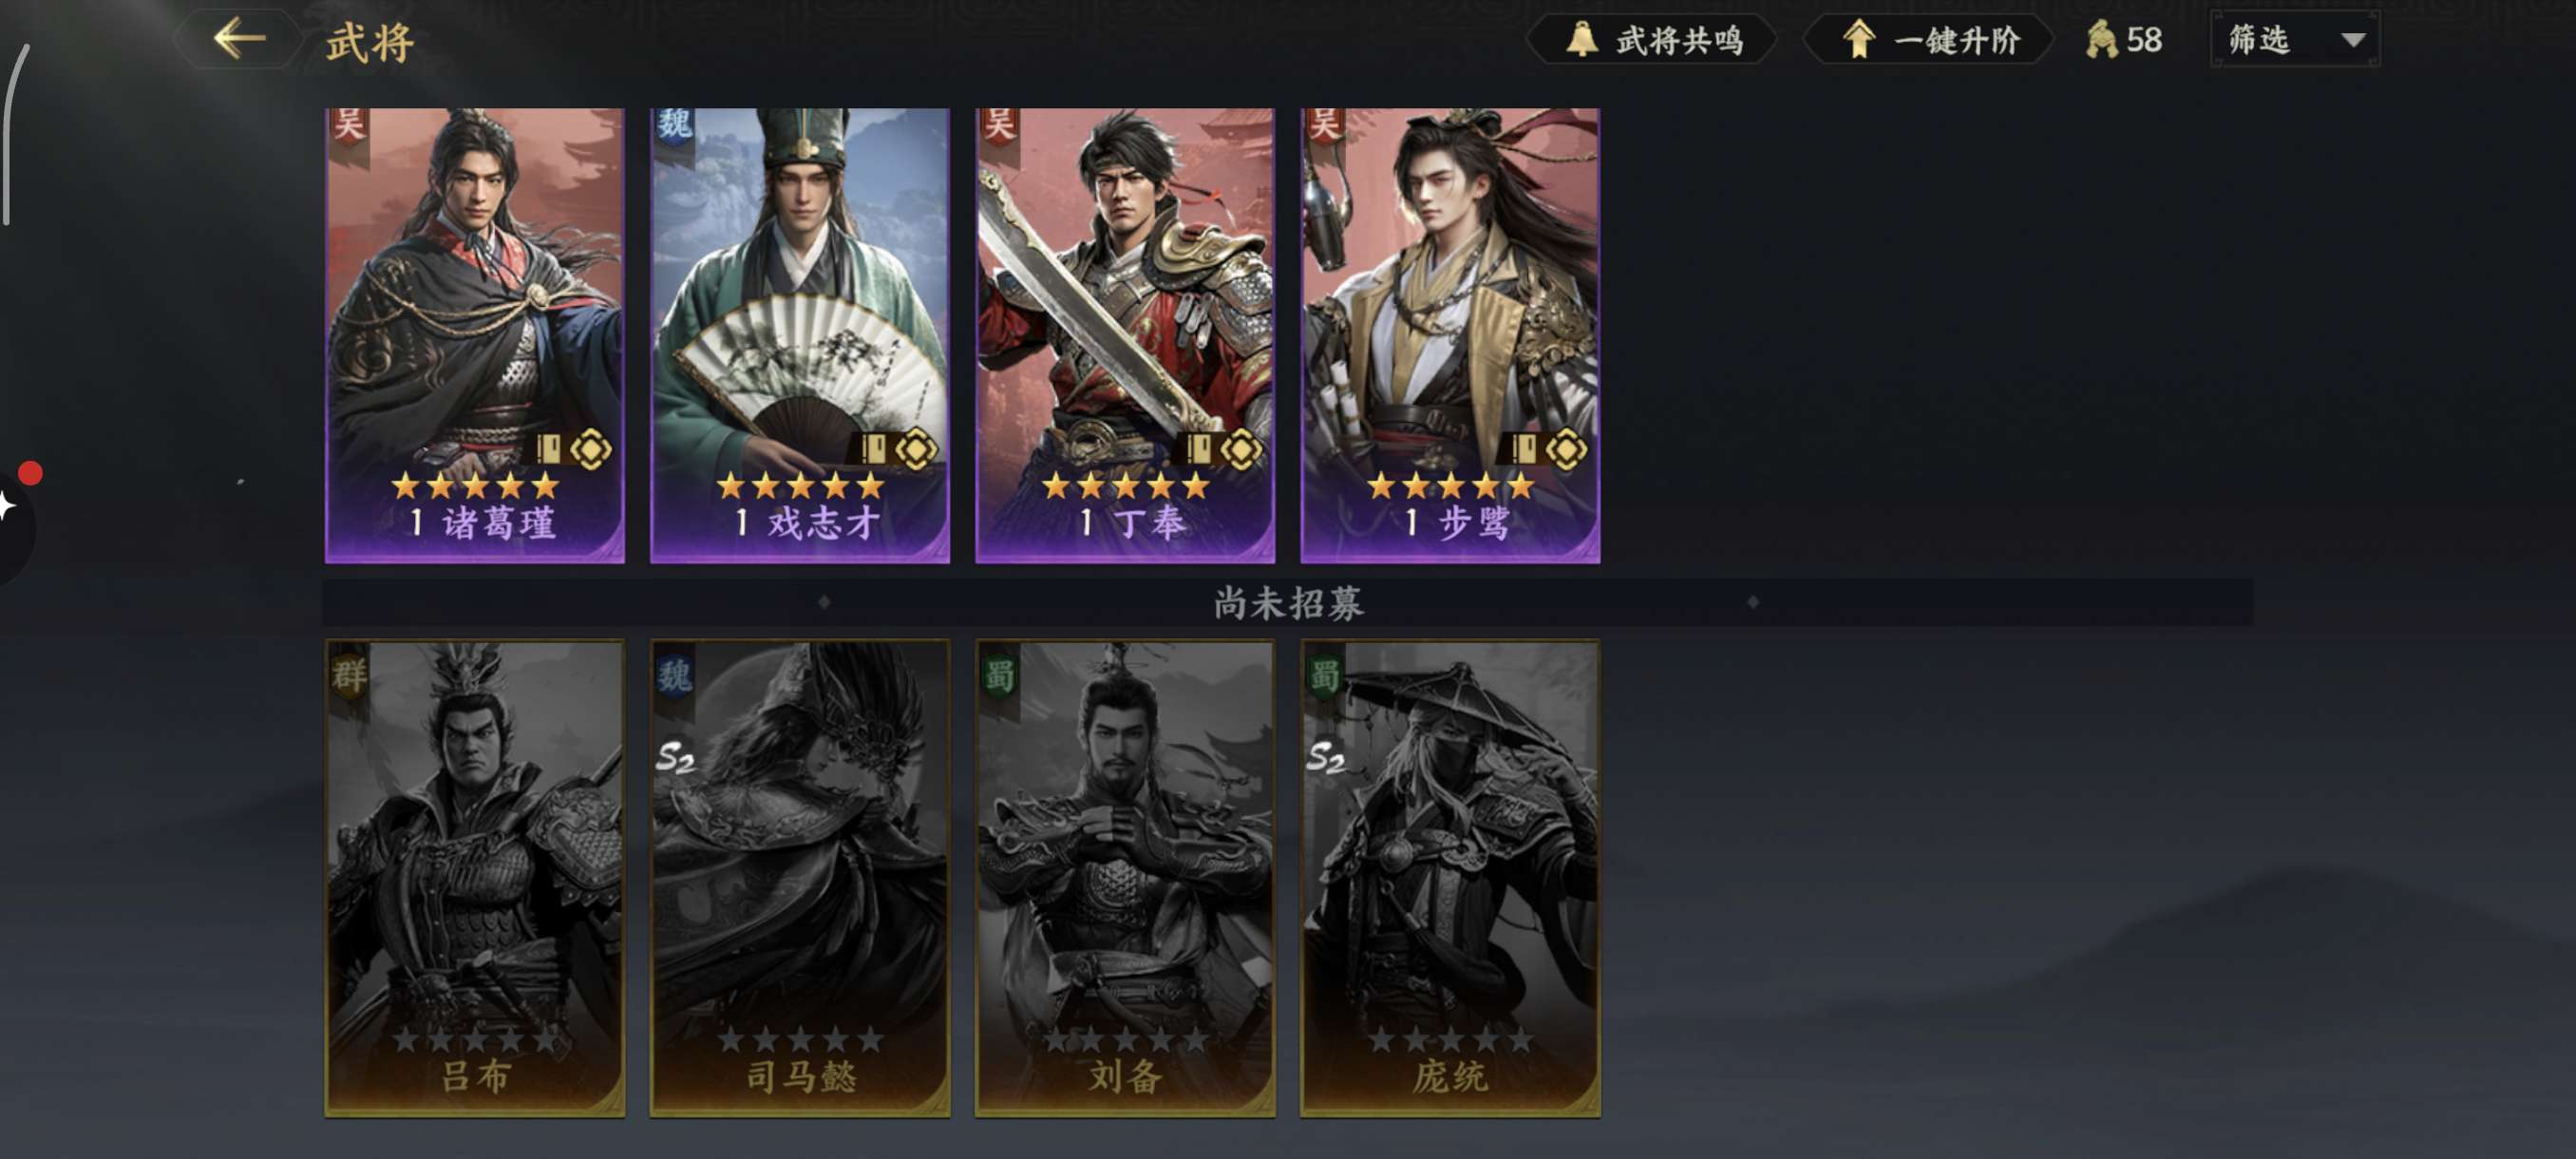This screenshot has width=2576, height=1159.
Task: Expand the 筛选 filter dropdown
Action: [2295, 40]
